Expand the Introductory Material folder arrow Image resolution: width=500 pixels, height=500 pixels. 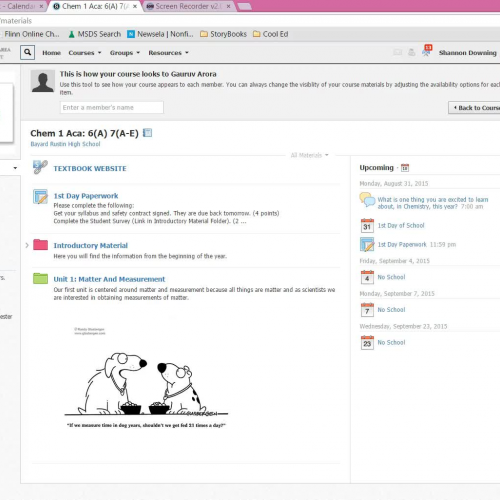(27, 245)
